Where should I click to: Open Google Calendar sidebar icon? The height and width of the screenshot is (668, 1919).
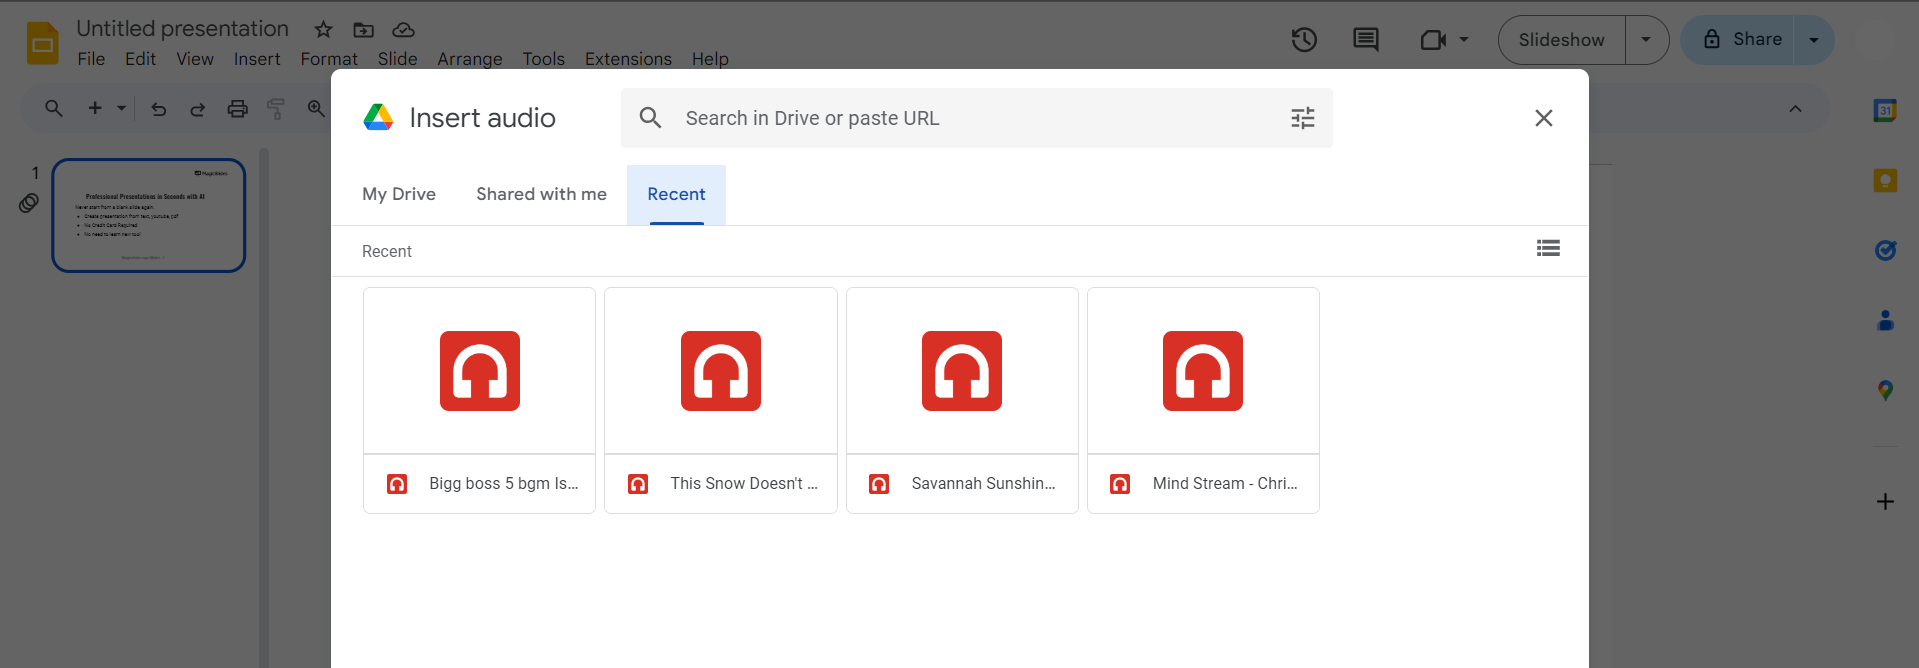(x=1885, y=110)
